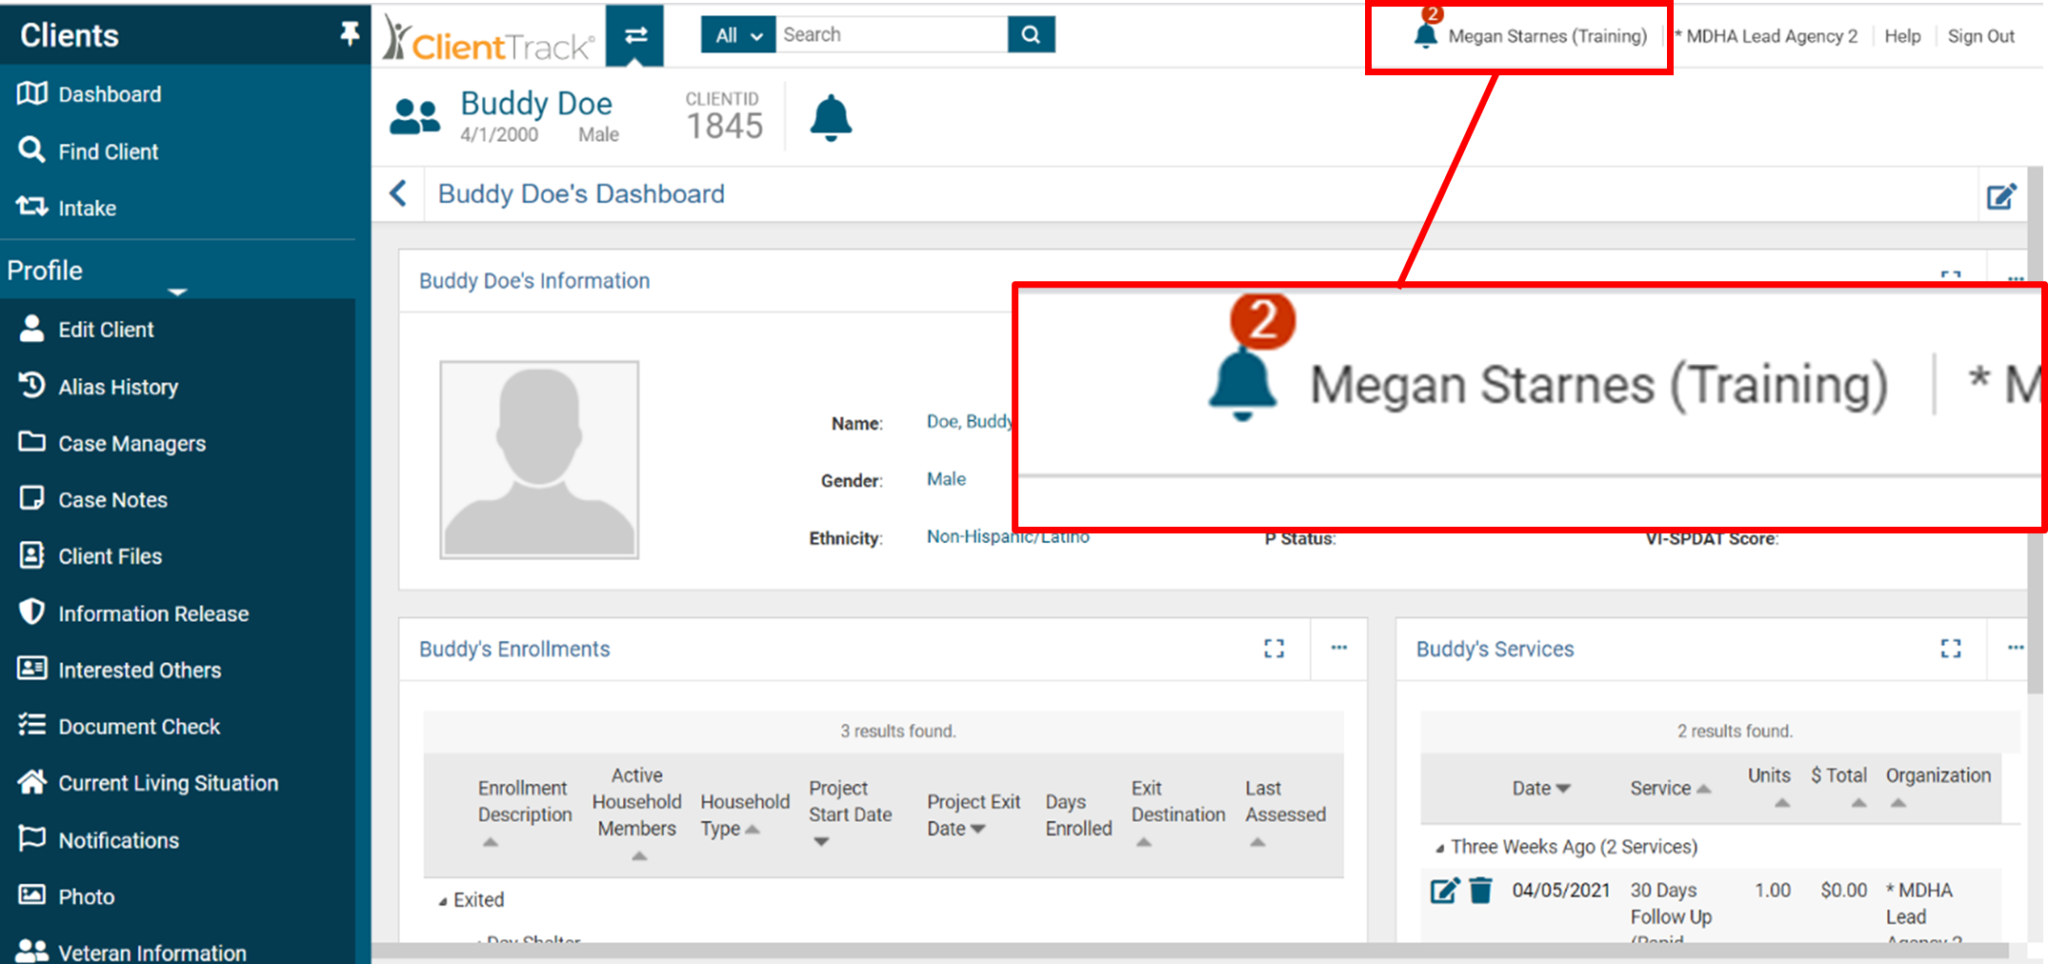Select Find Client in the sidebar
The width and height of the screenshot is (2048, 964).
tap(108, 152)
